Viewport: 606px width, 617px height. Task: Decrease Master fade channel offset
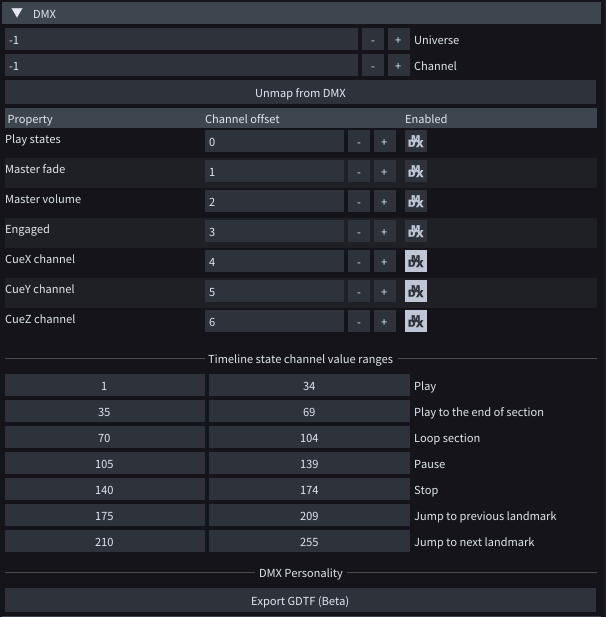coord(358,172)
